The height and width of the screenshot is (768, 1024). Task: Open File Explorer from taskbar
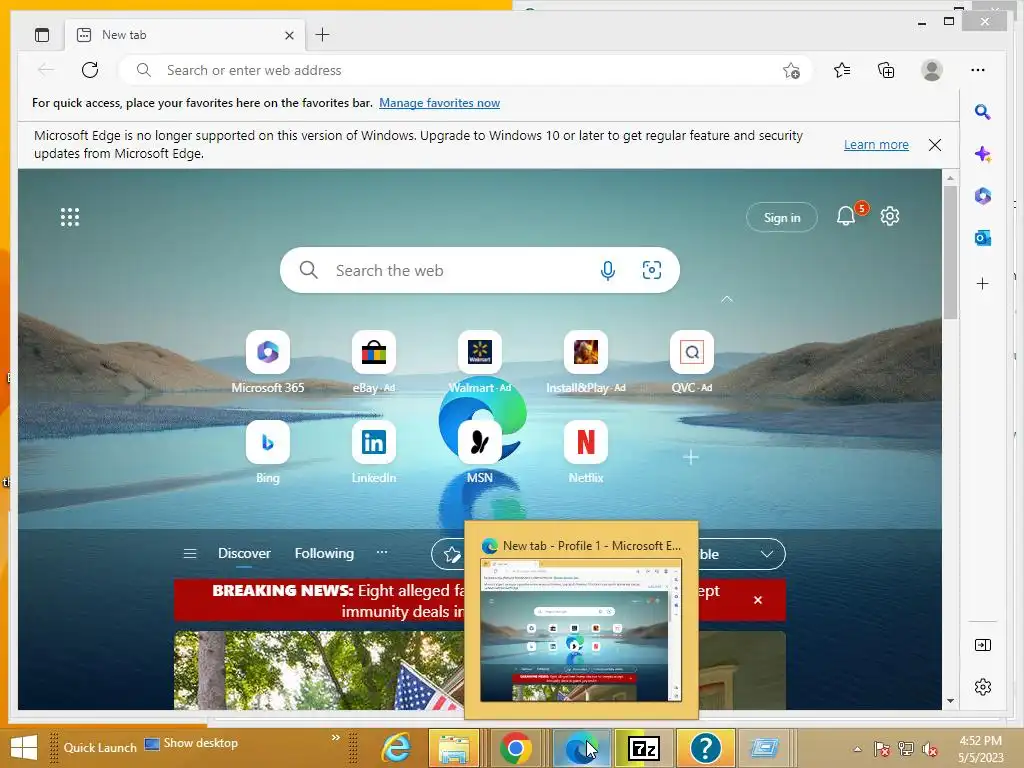454,748
